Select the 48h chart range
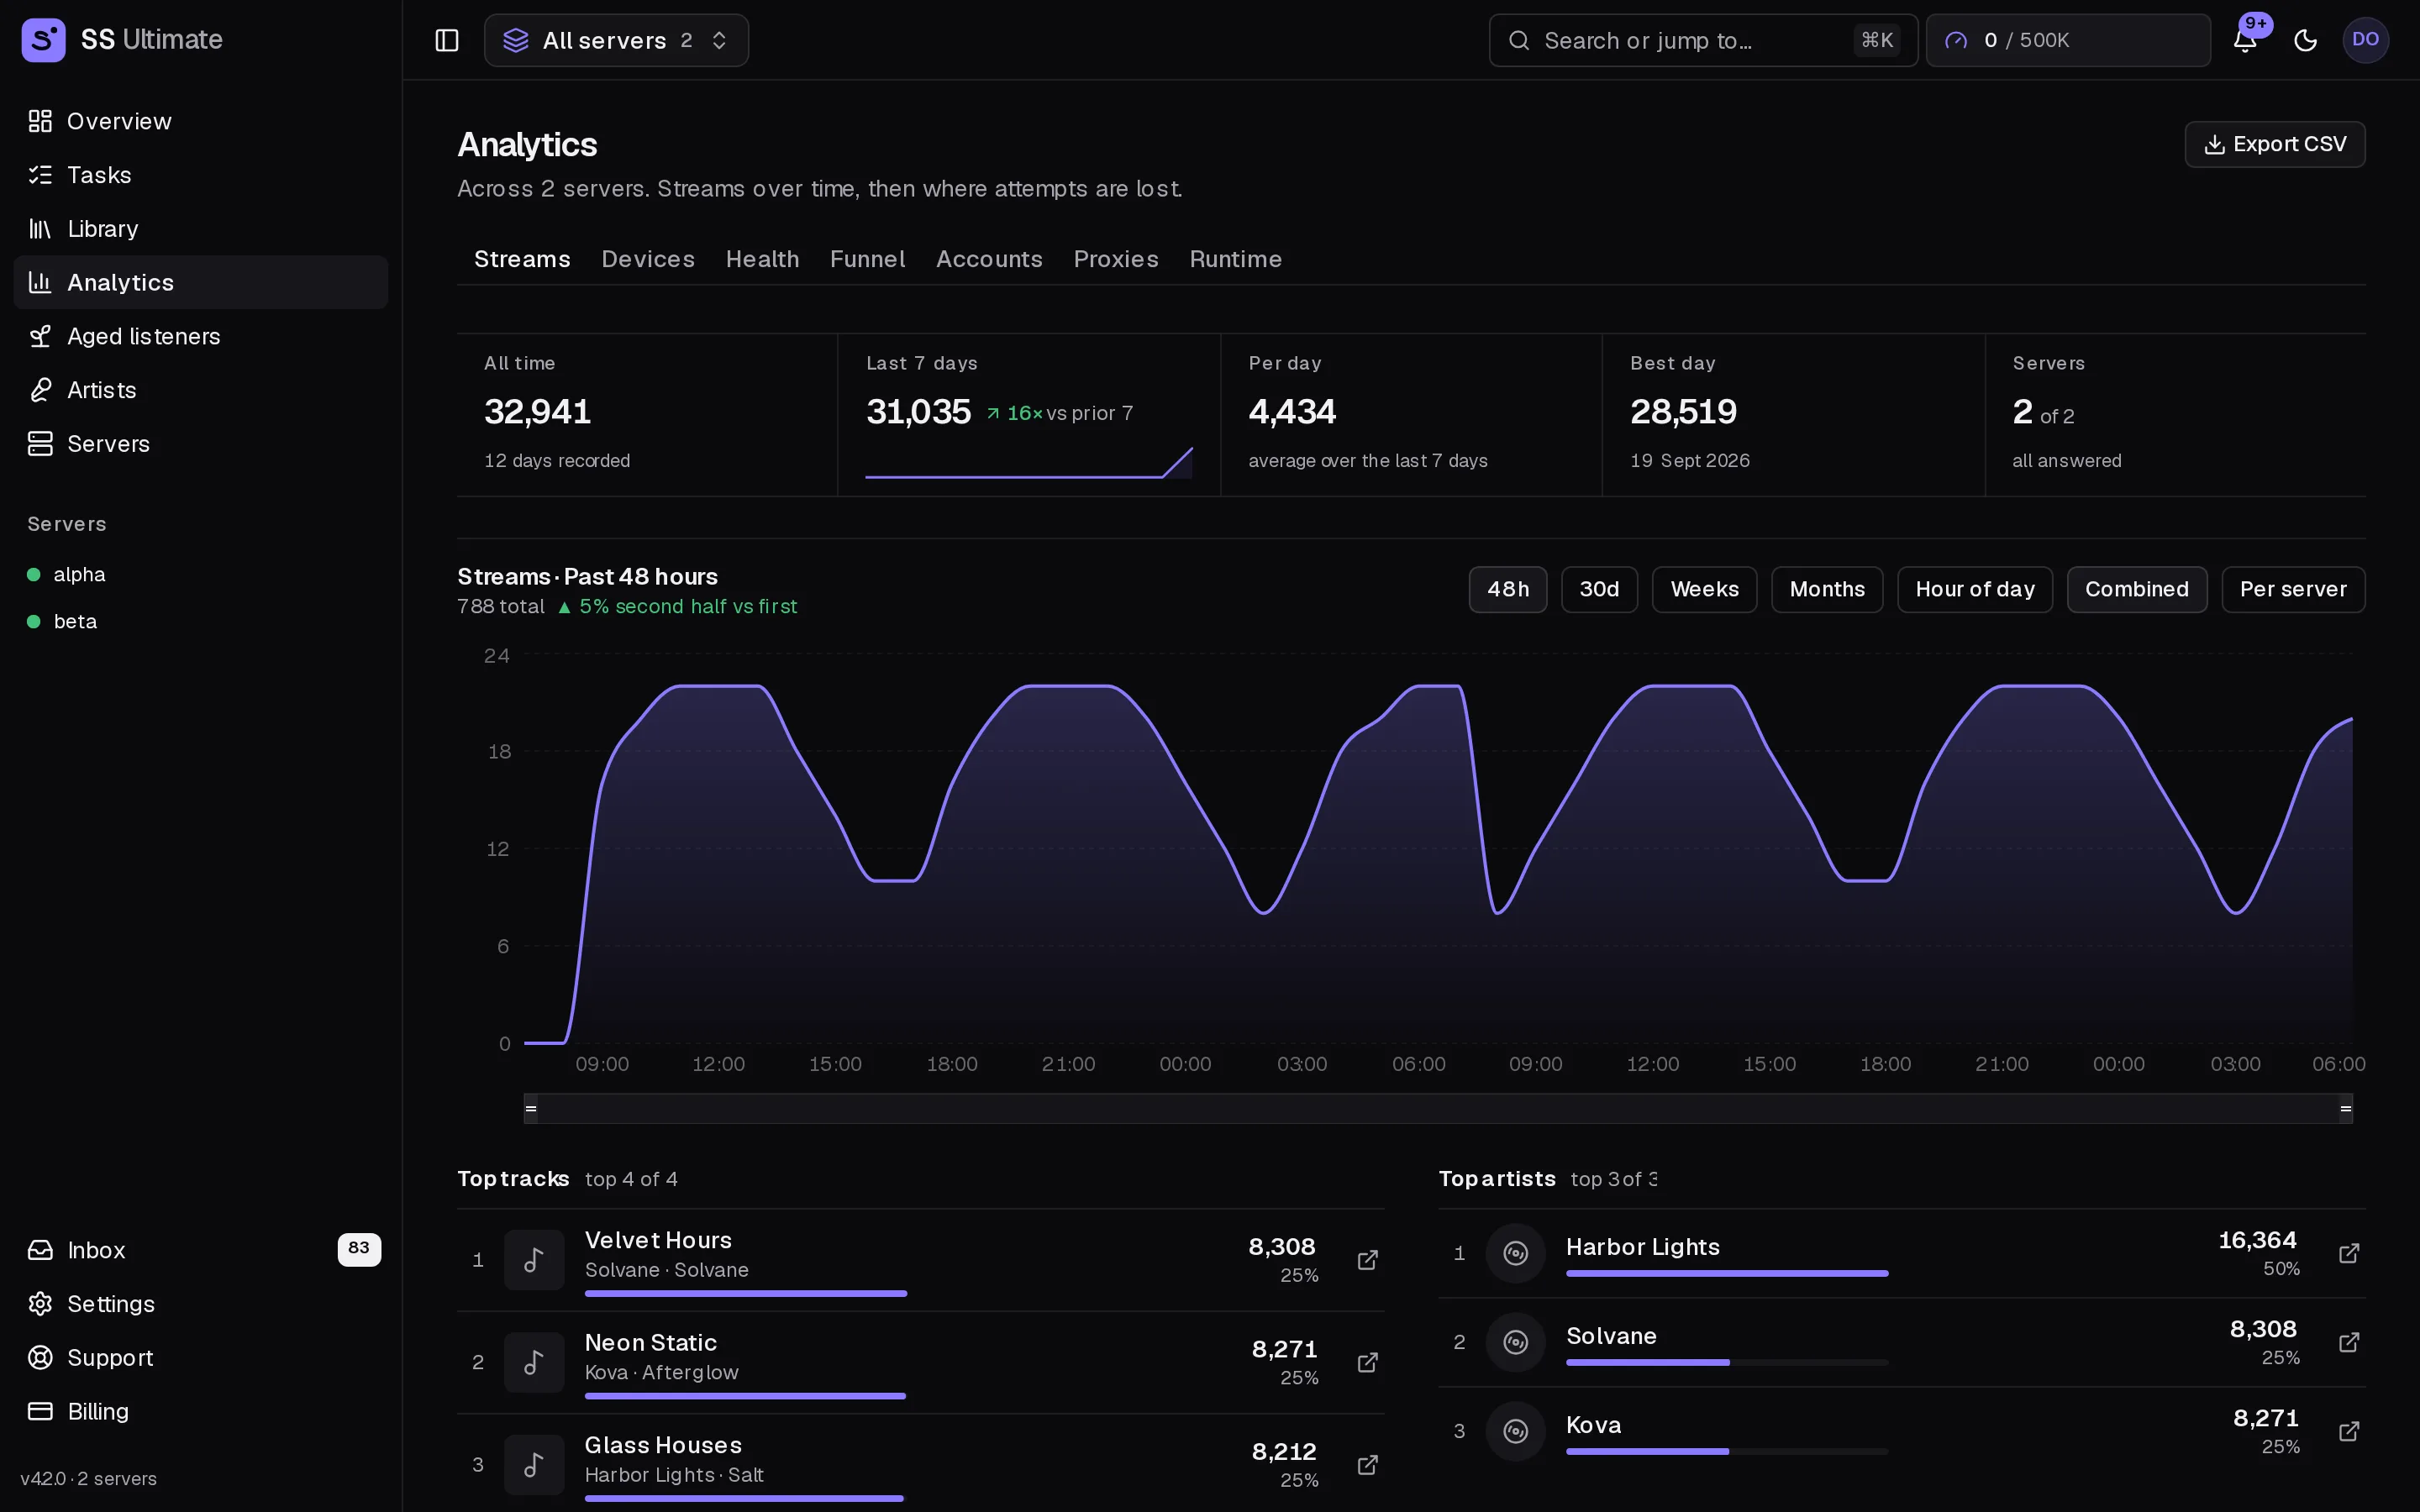The width and height of the screenshot is (2420, 1512). pos(1507,589)
